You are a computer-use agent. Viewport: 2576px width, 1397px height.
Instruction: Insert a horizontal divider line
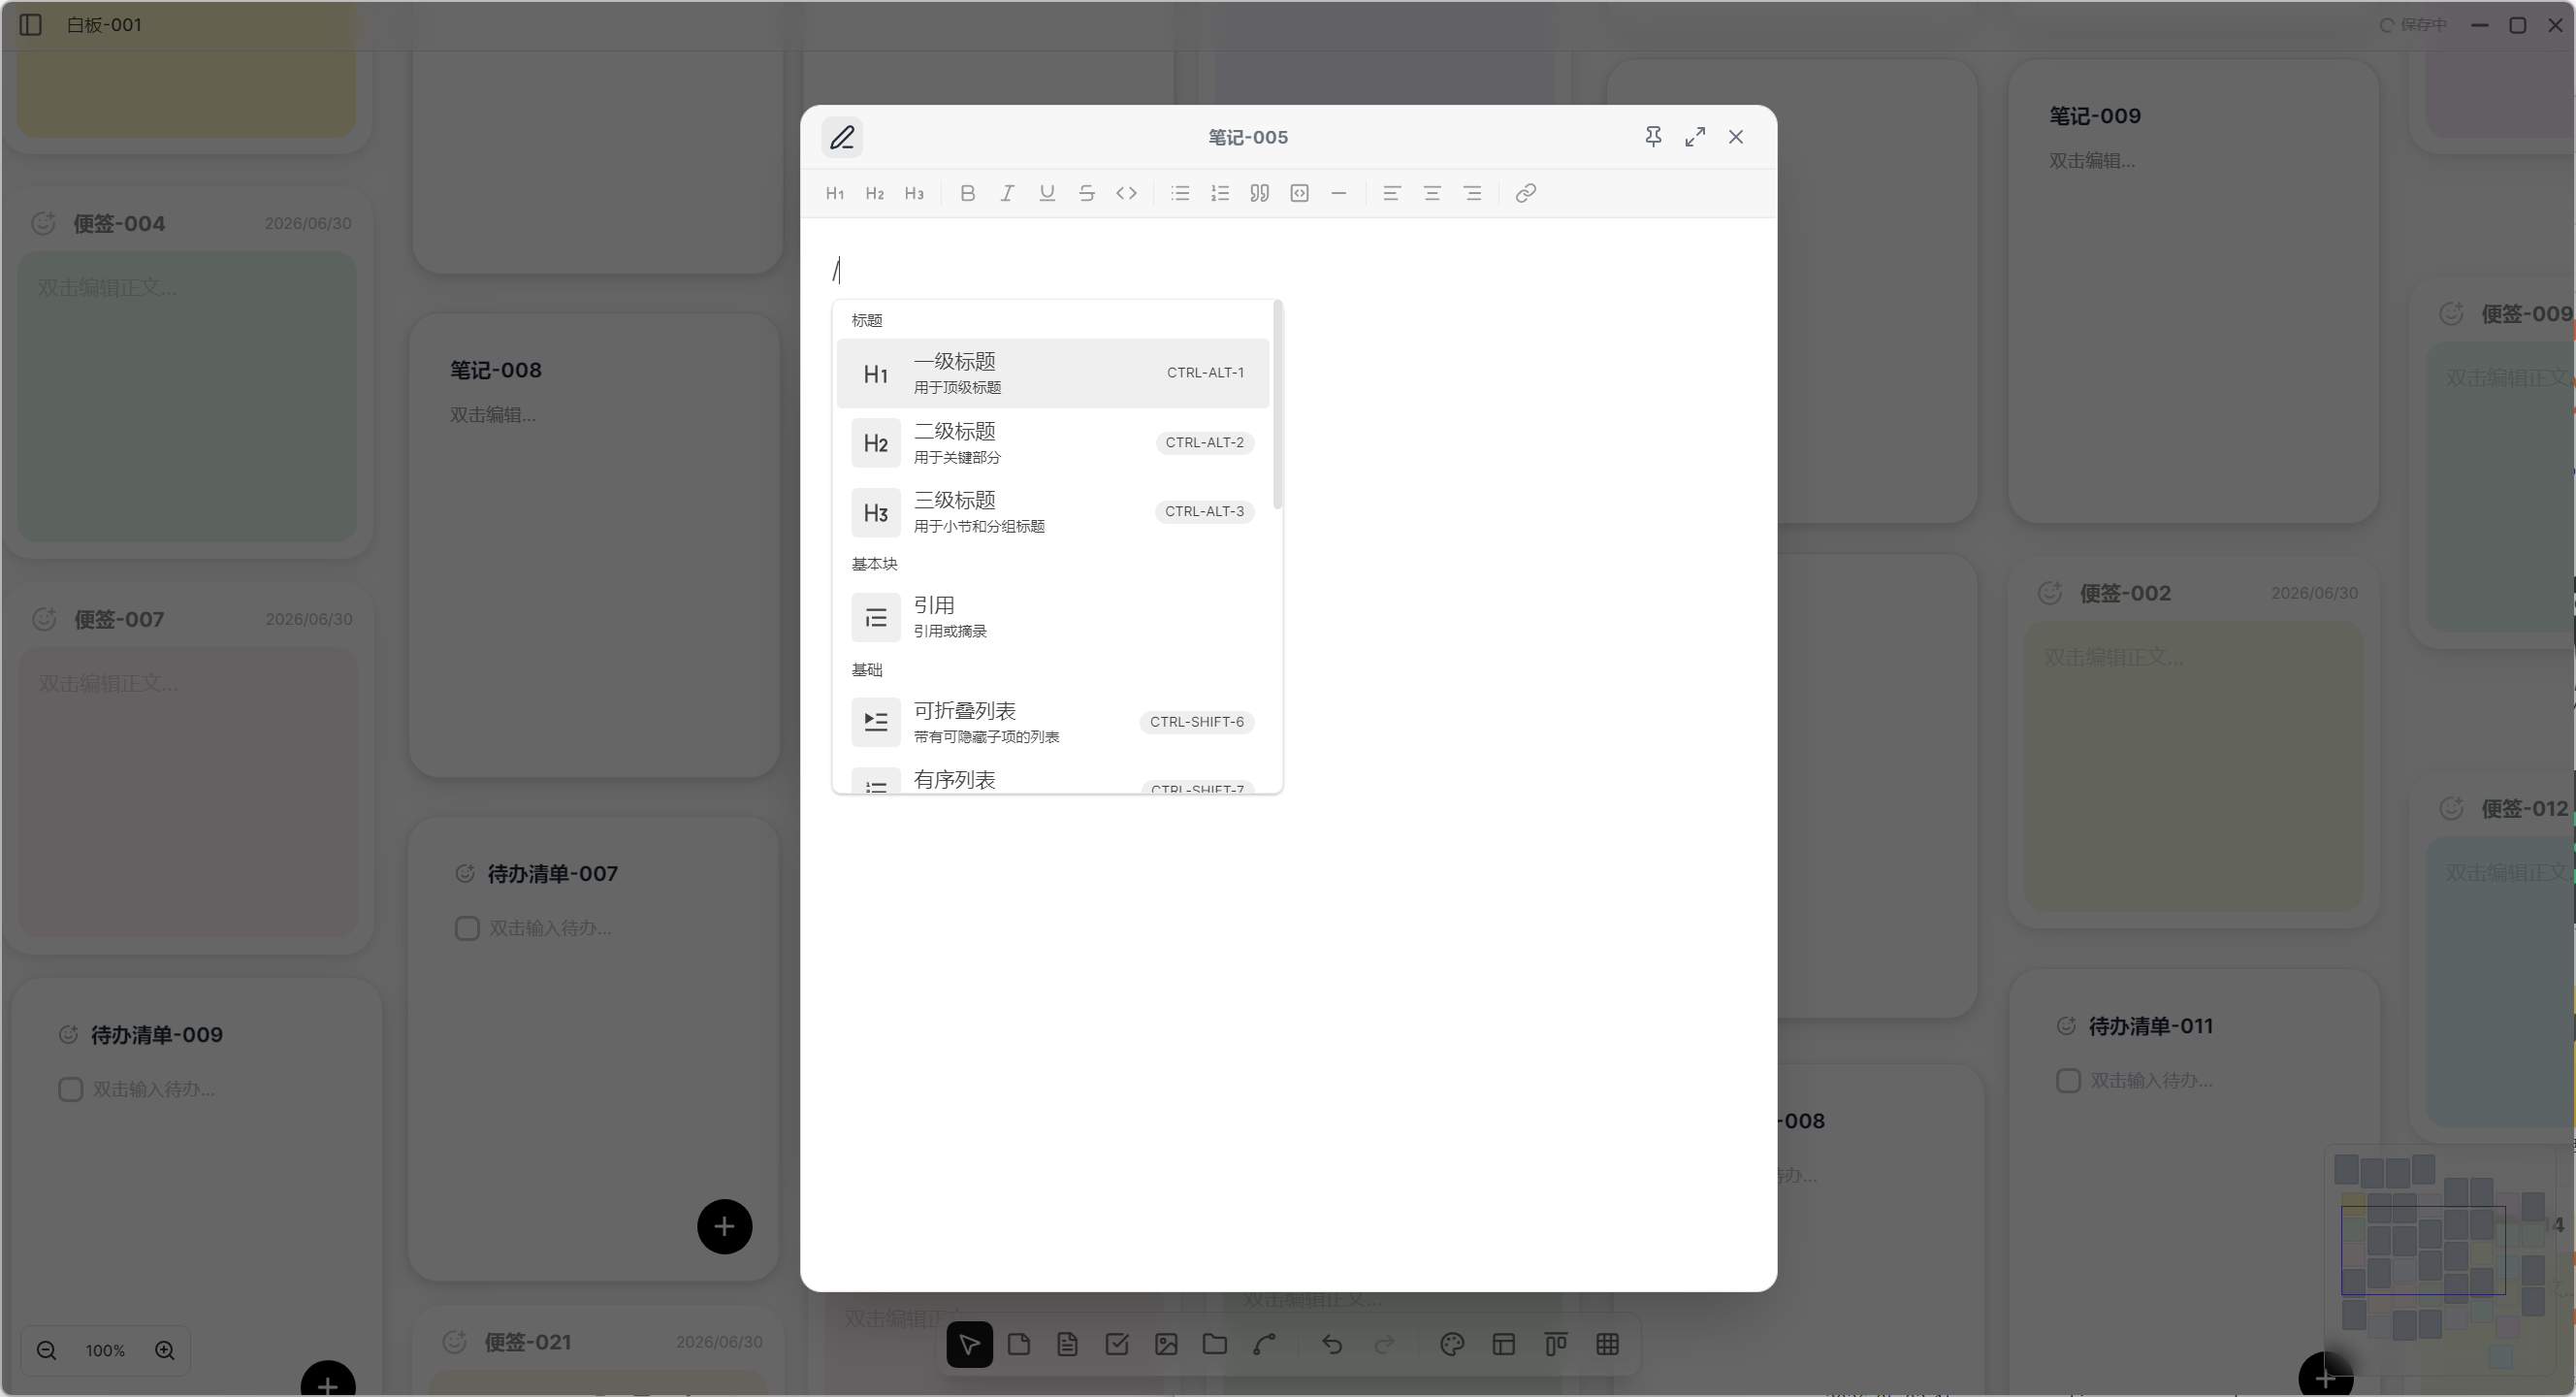[x=1339, y=194]
